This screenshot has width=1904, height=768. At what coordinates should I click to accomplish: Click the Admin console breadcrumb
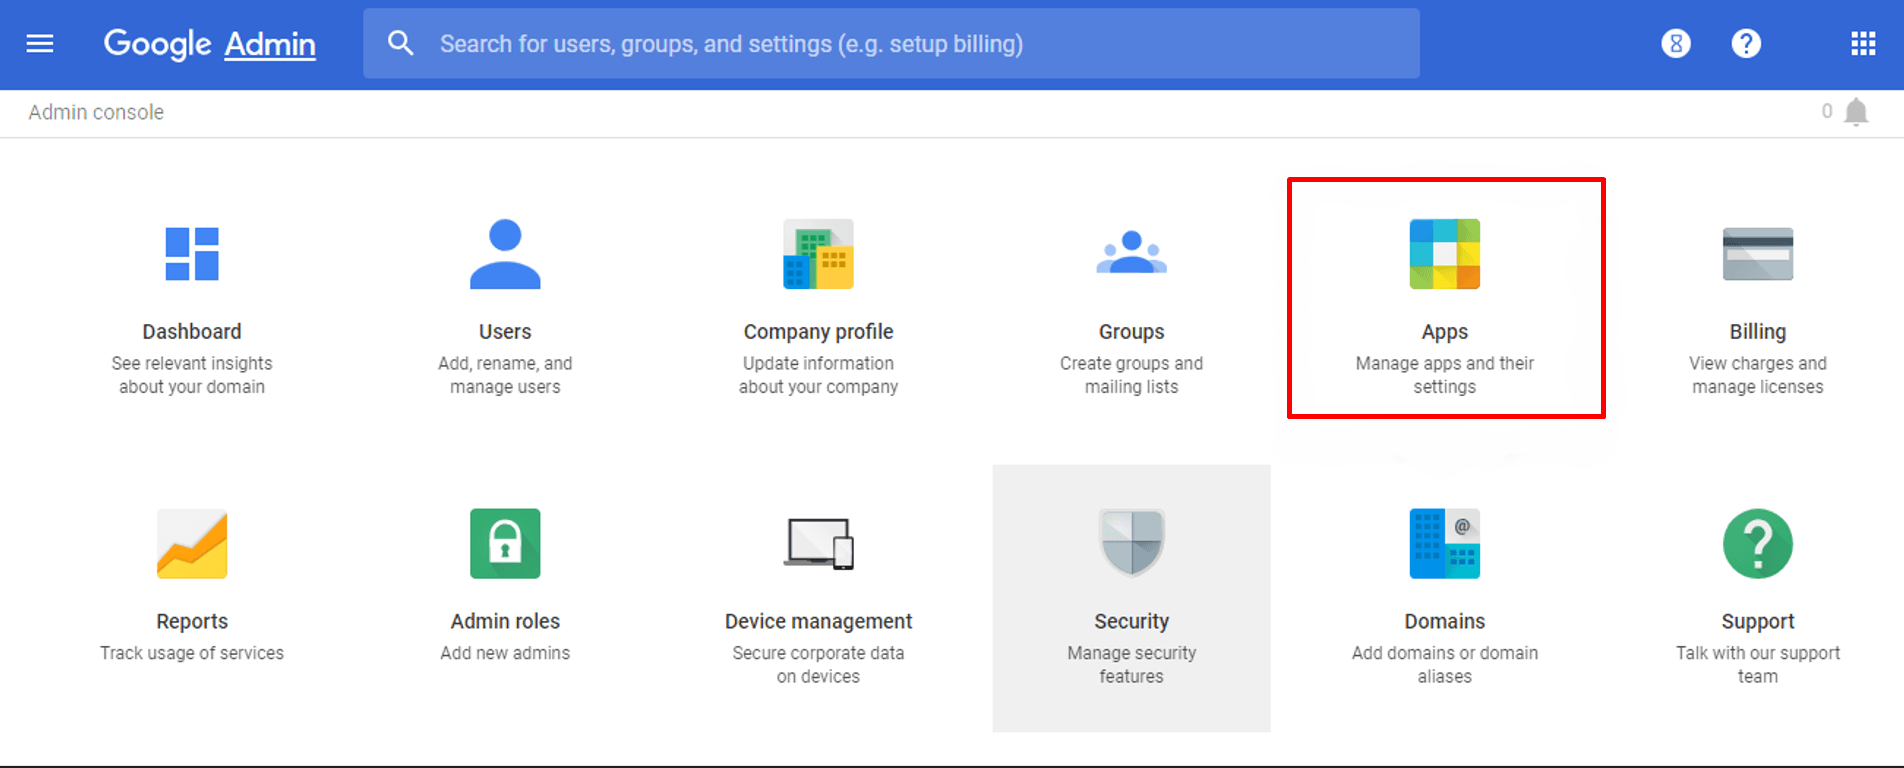pos(96,112)
